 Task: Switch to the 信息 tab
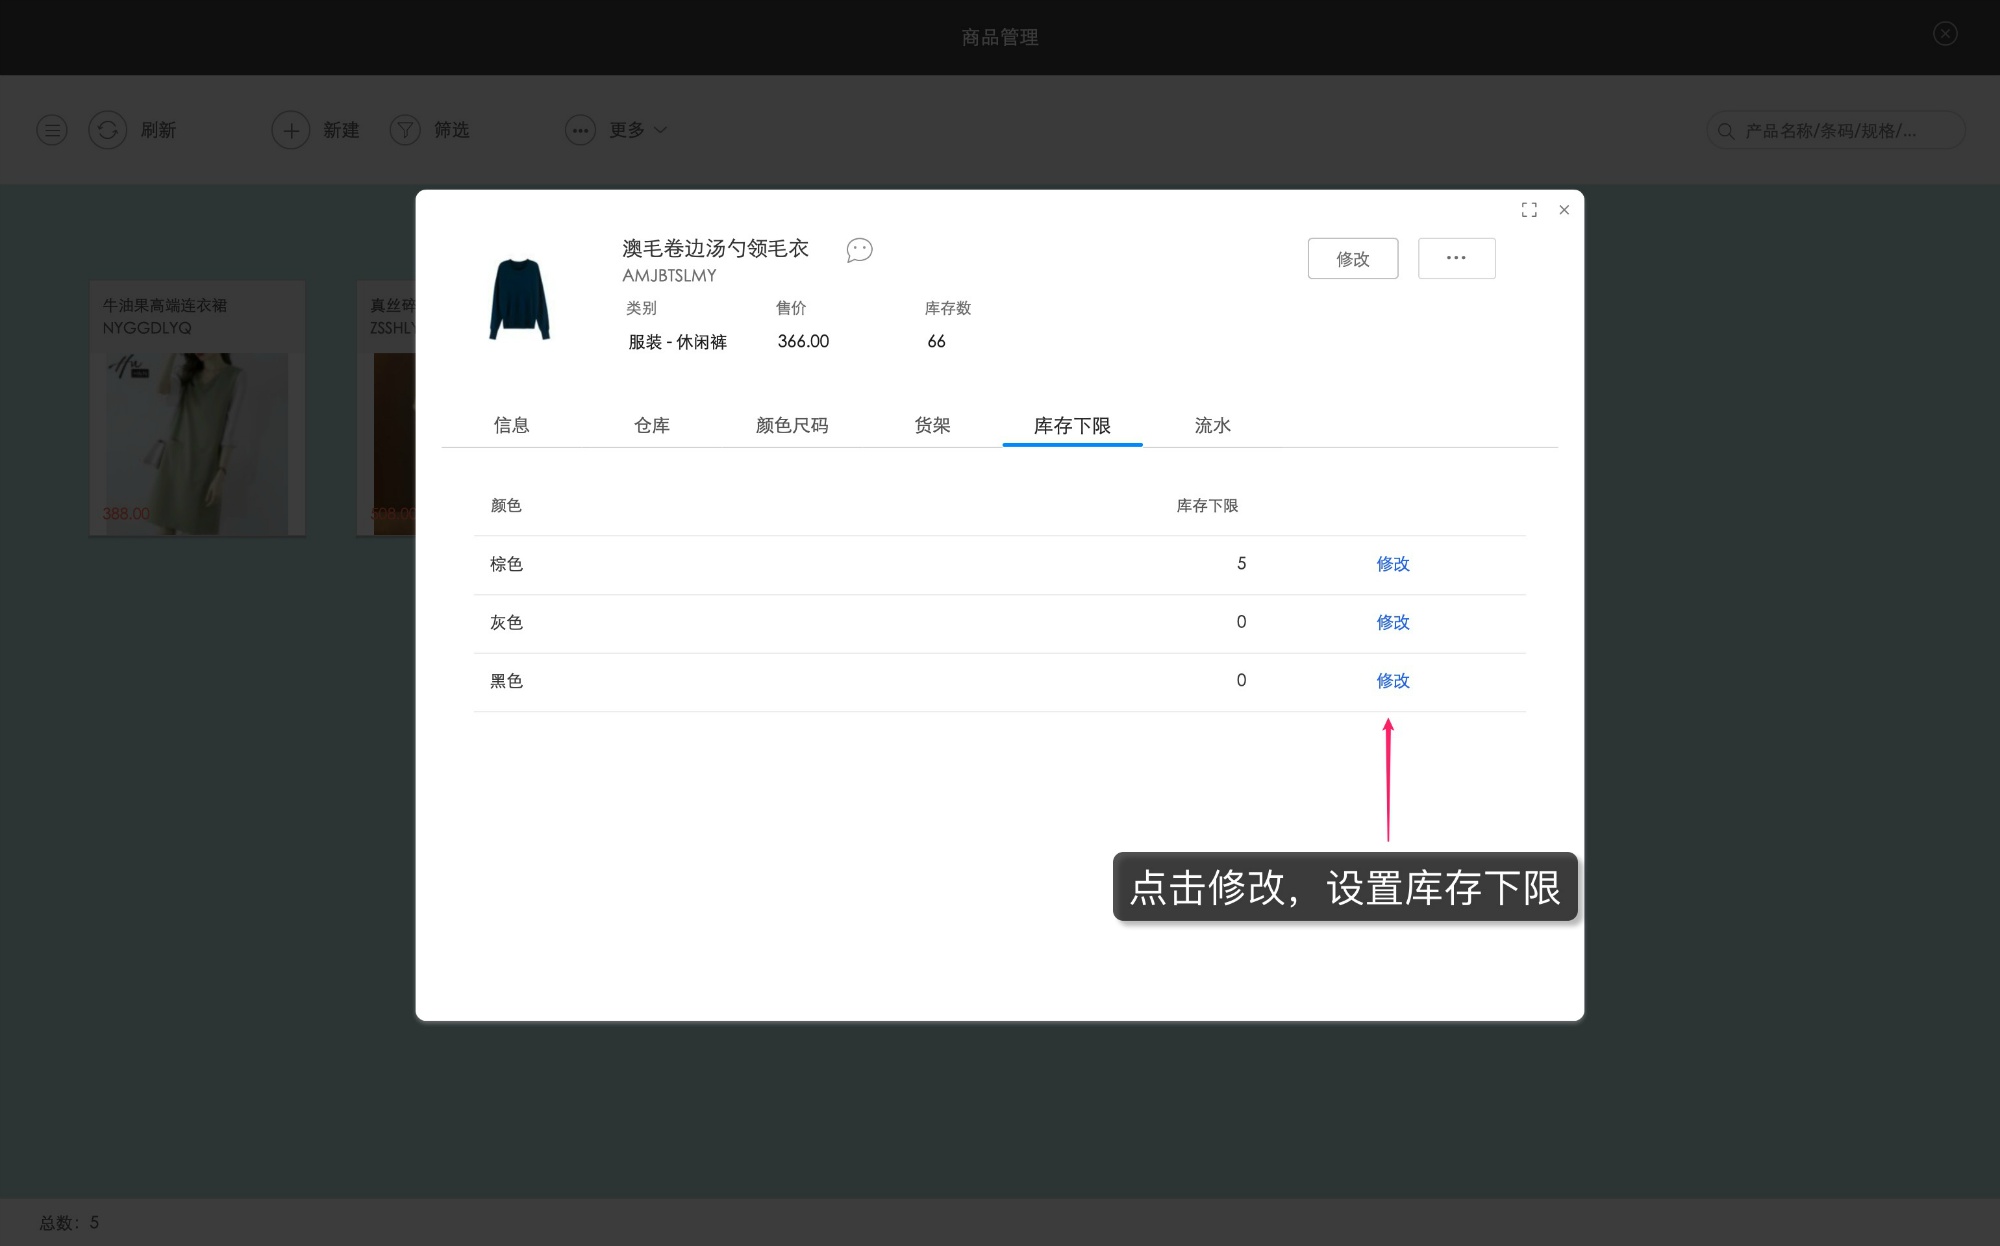coord(511,426)
